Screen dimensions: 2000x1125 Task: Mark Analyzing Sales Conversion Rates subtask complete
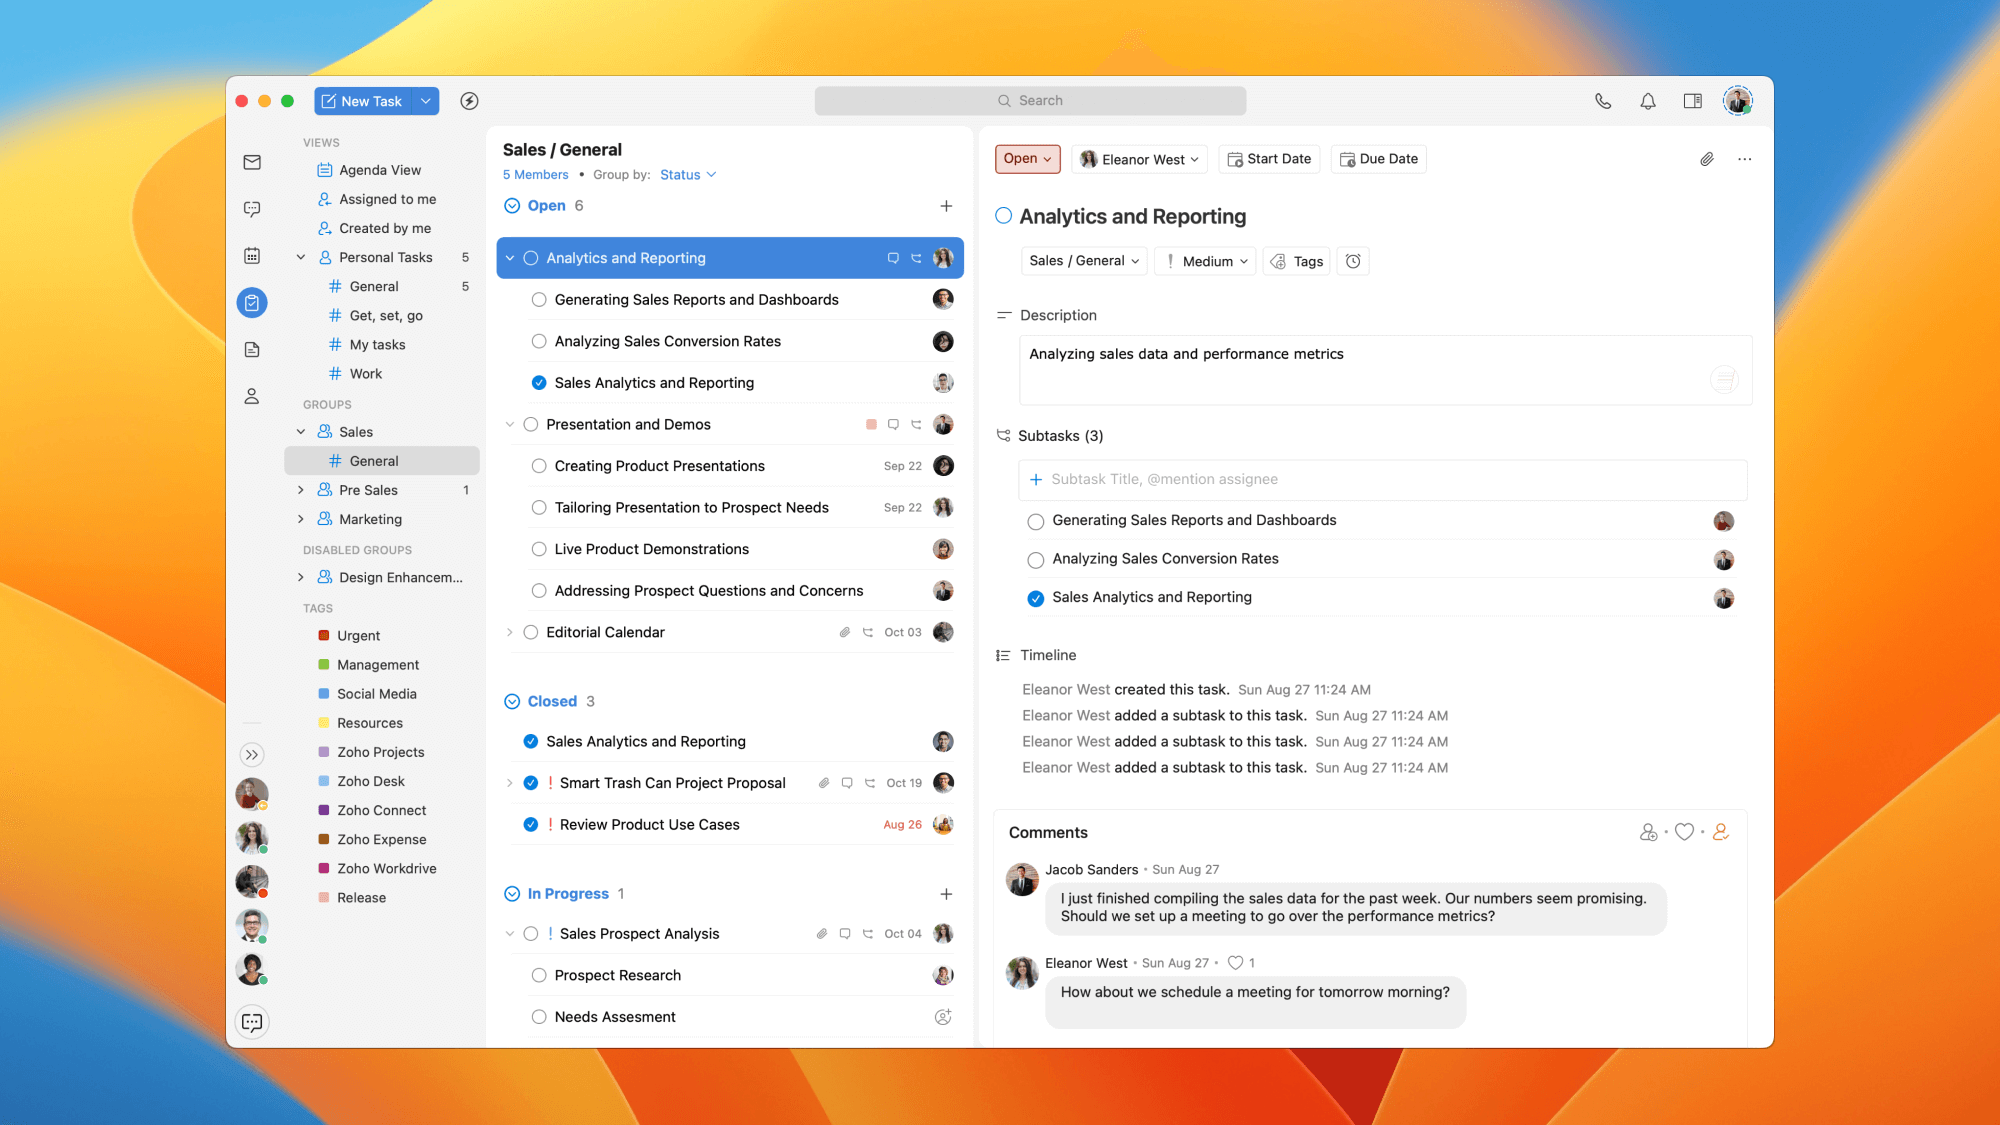pos(1036,560)
